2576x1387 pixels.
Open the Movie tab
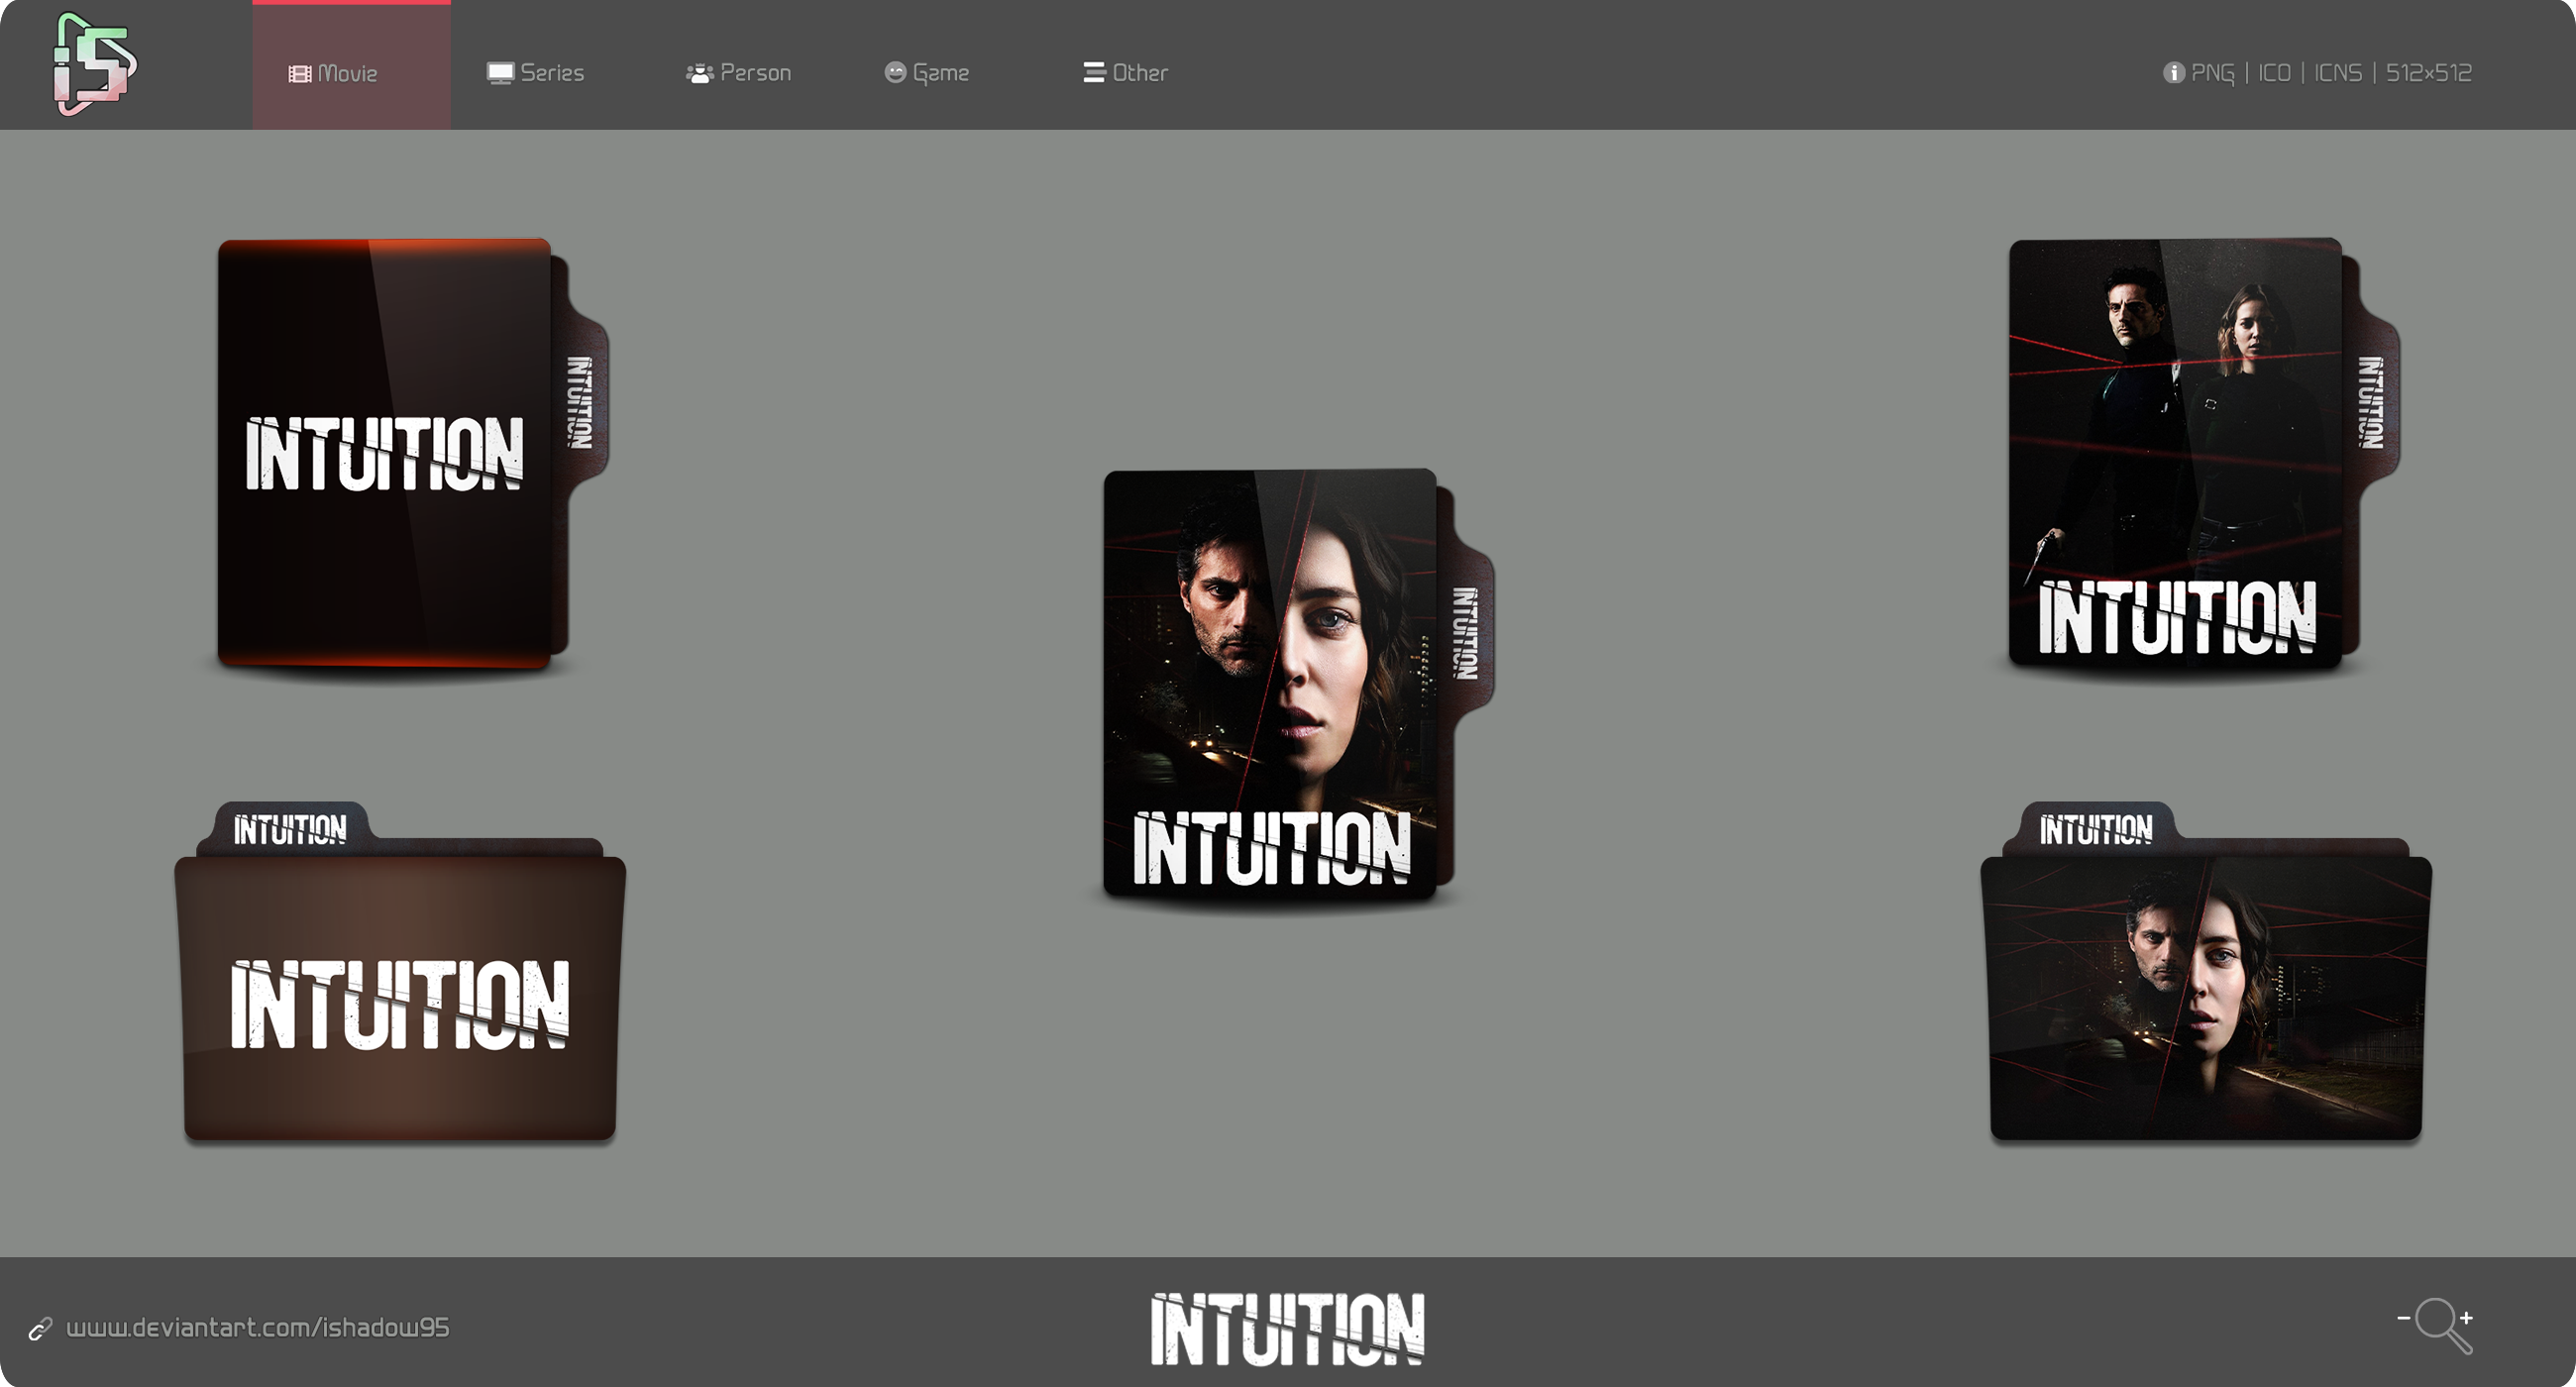pyautogui.click(x=351, y=66)
